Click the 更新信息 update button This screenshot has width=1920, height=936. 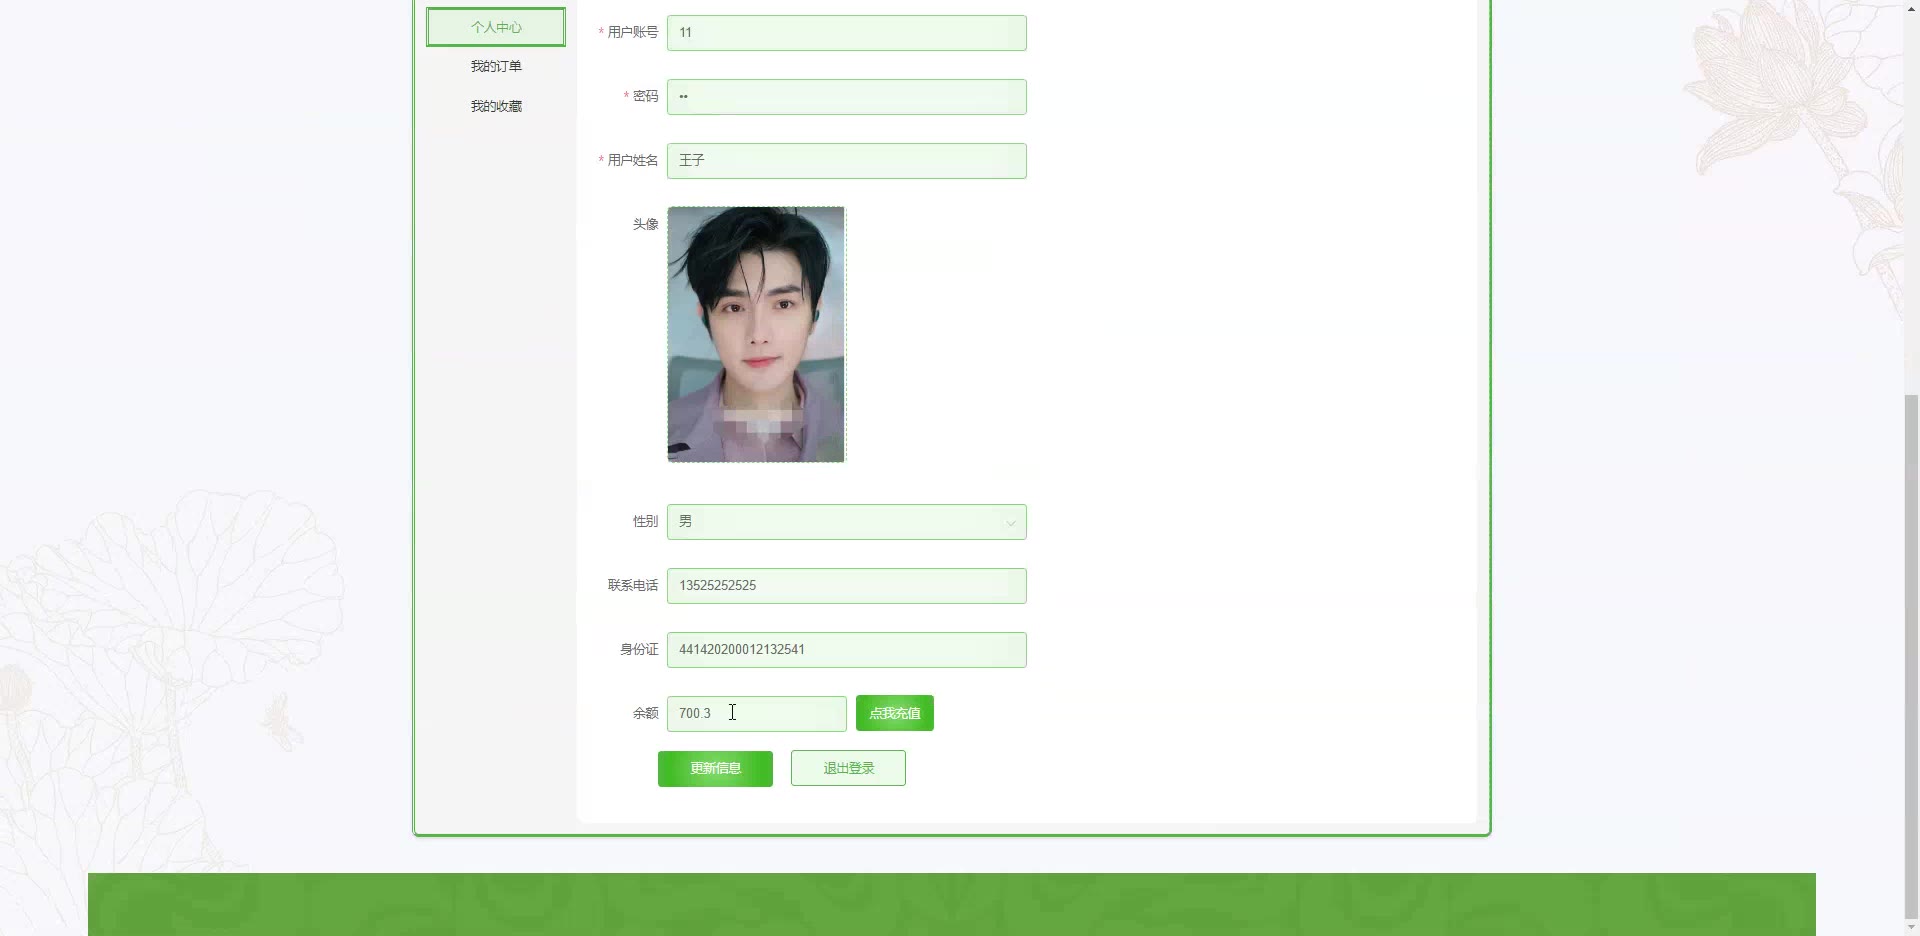point(715,769)
